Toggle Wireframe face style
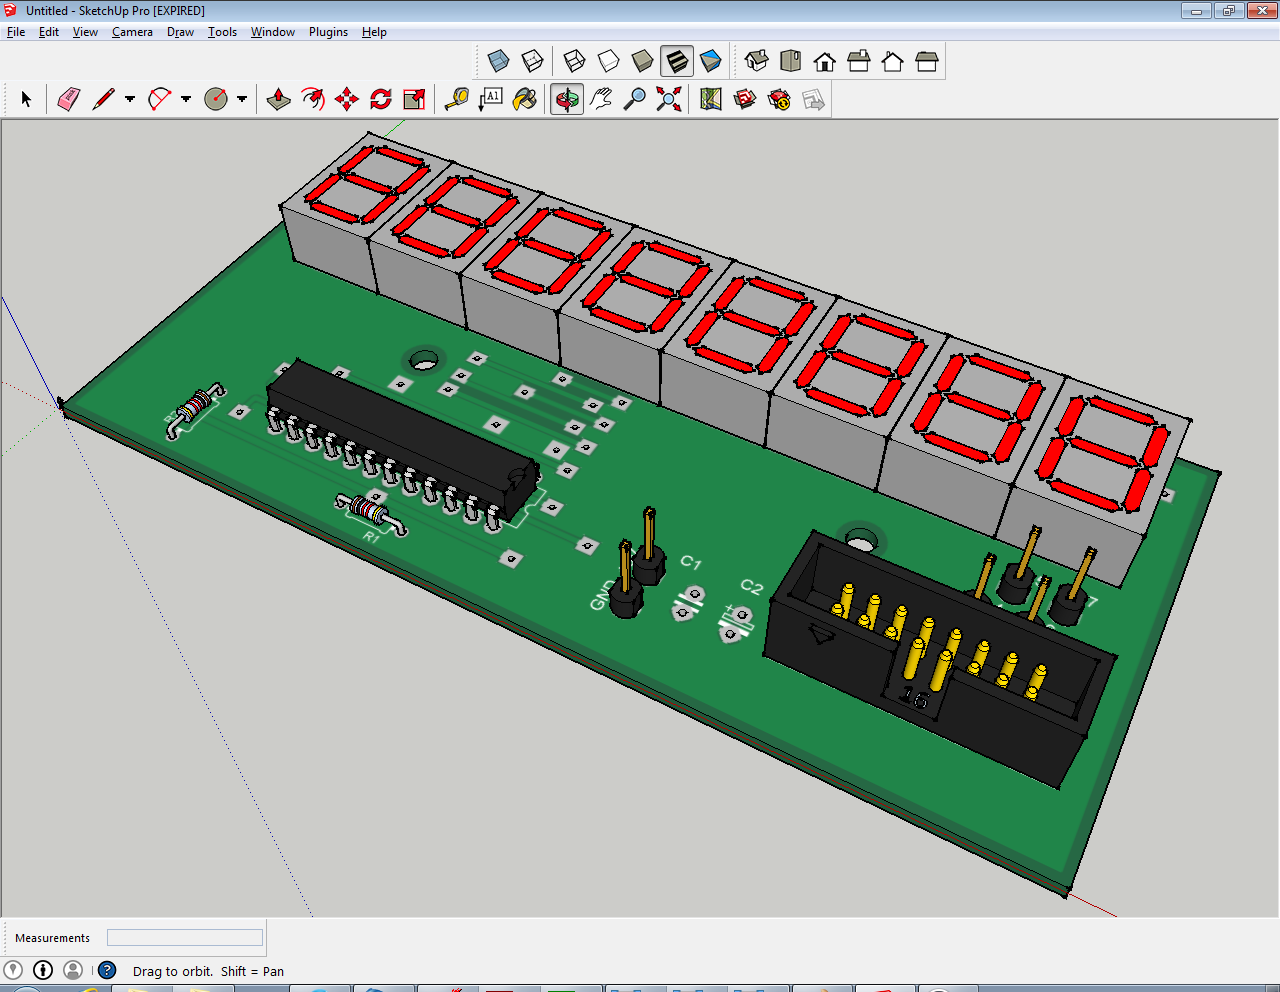The image size is (1280, 992). (x=574, y=61)
